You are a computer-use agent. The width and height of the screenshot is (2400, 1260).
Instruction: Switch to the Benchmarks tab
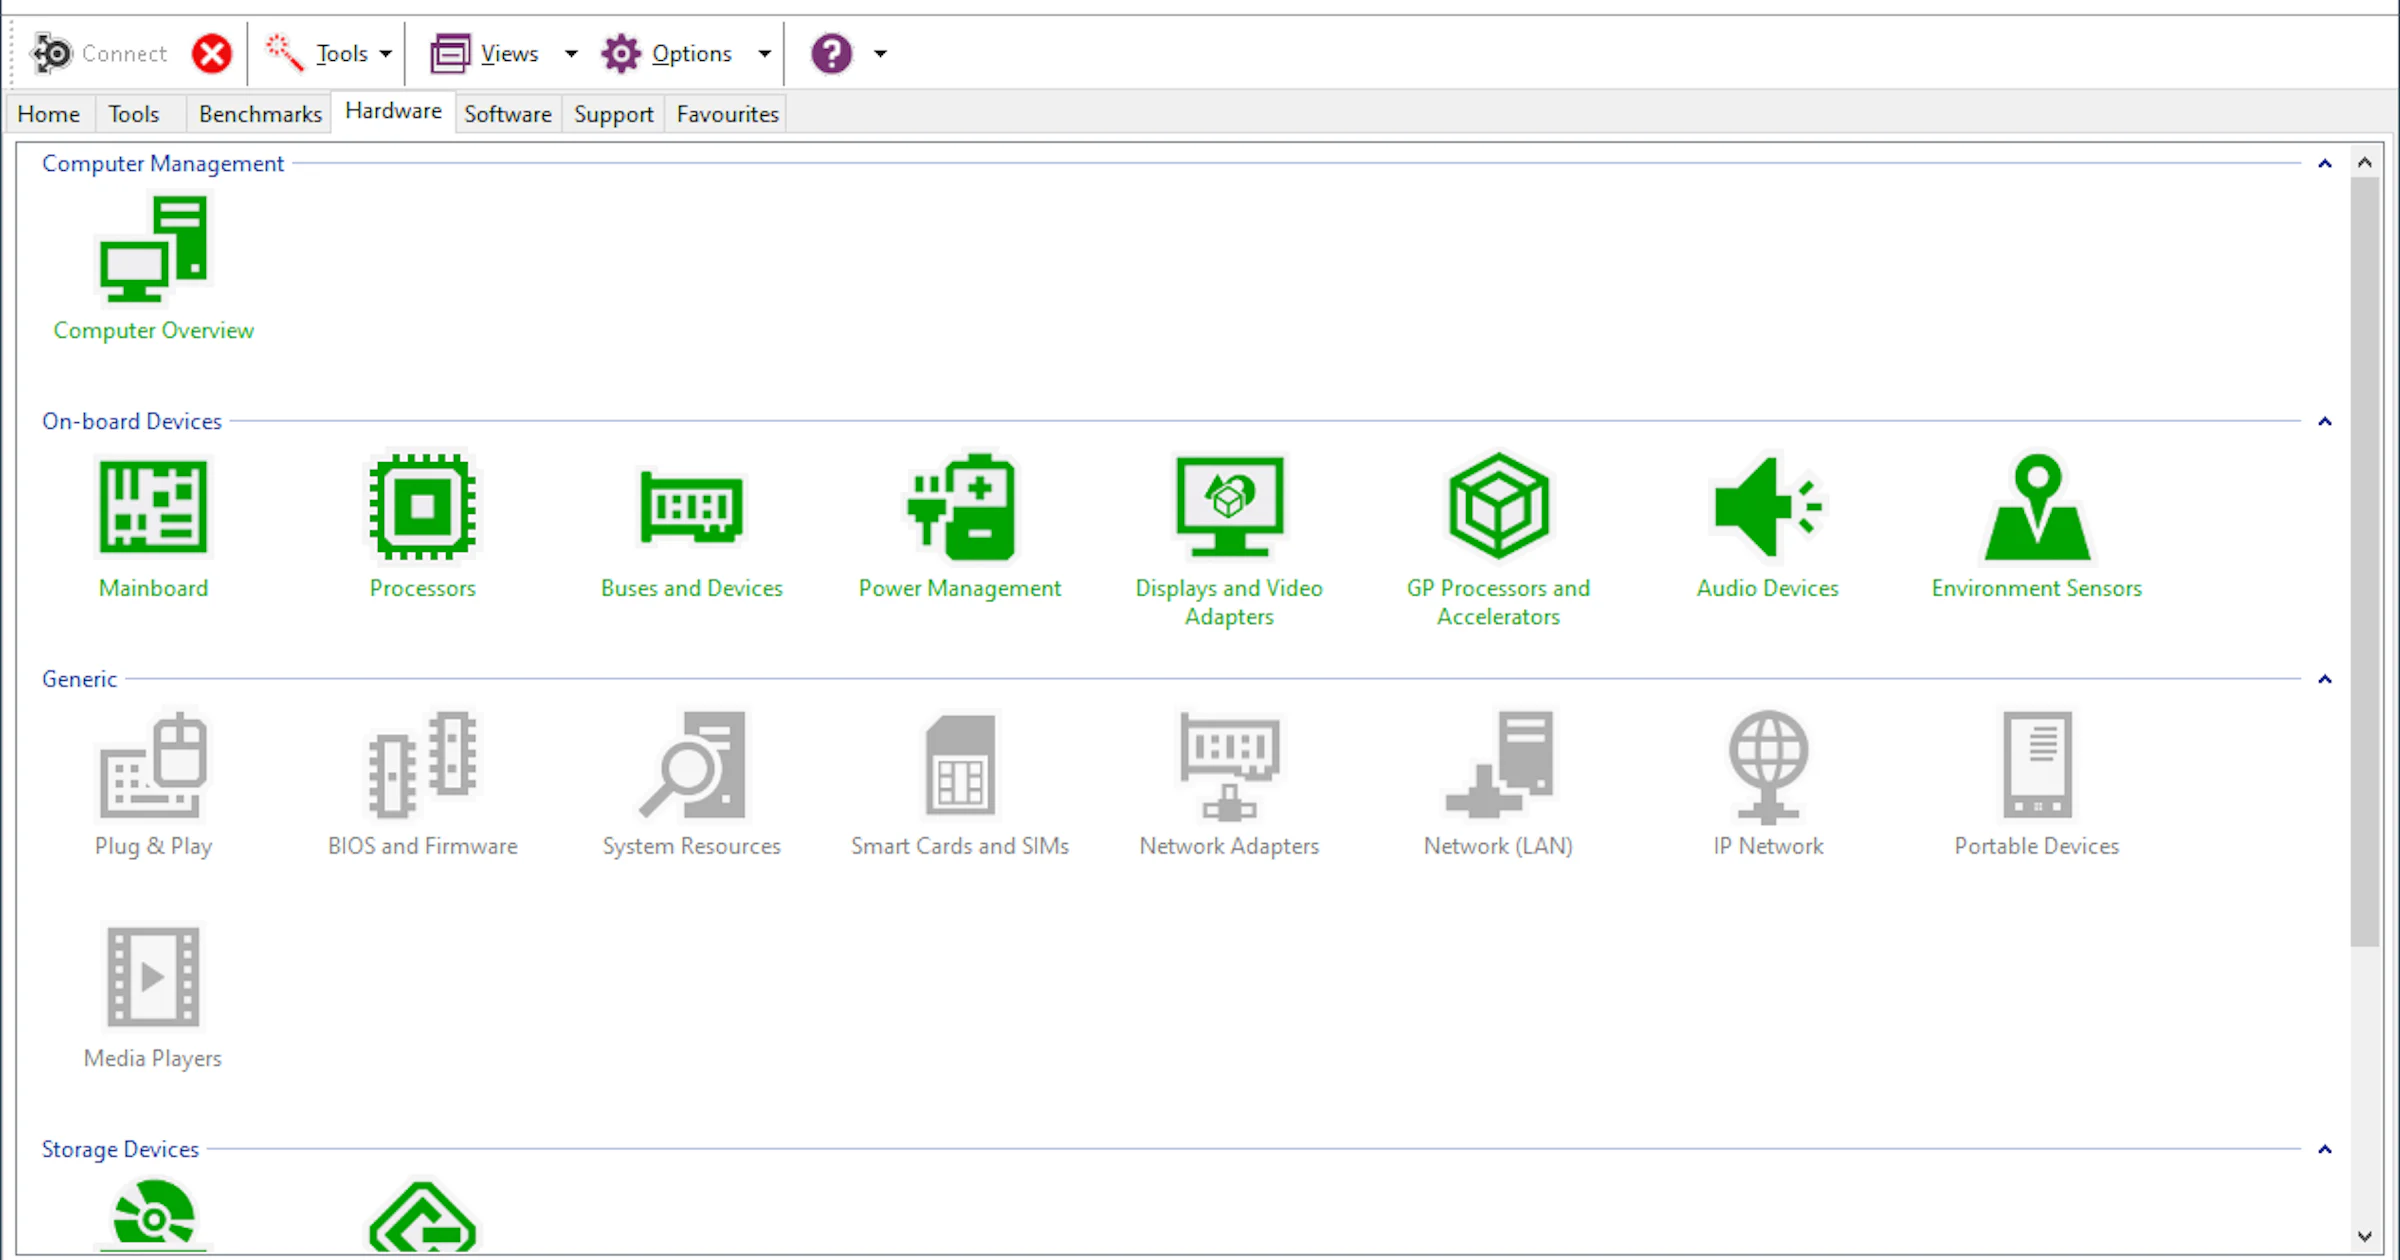pyautogui.click(x=260, y=114)
